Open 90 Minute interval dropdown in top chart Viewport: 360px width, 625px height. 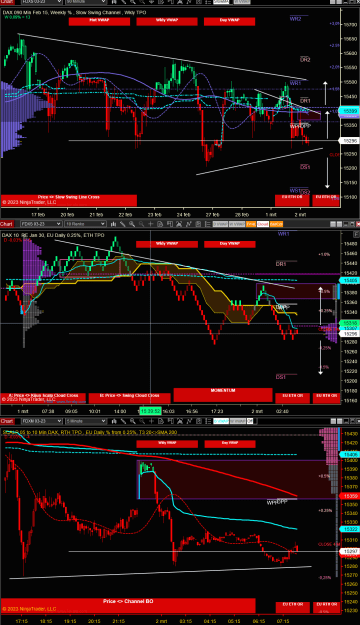point(86,2)
